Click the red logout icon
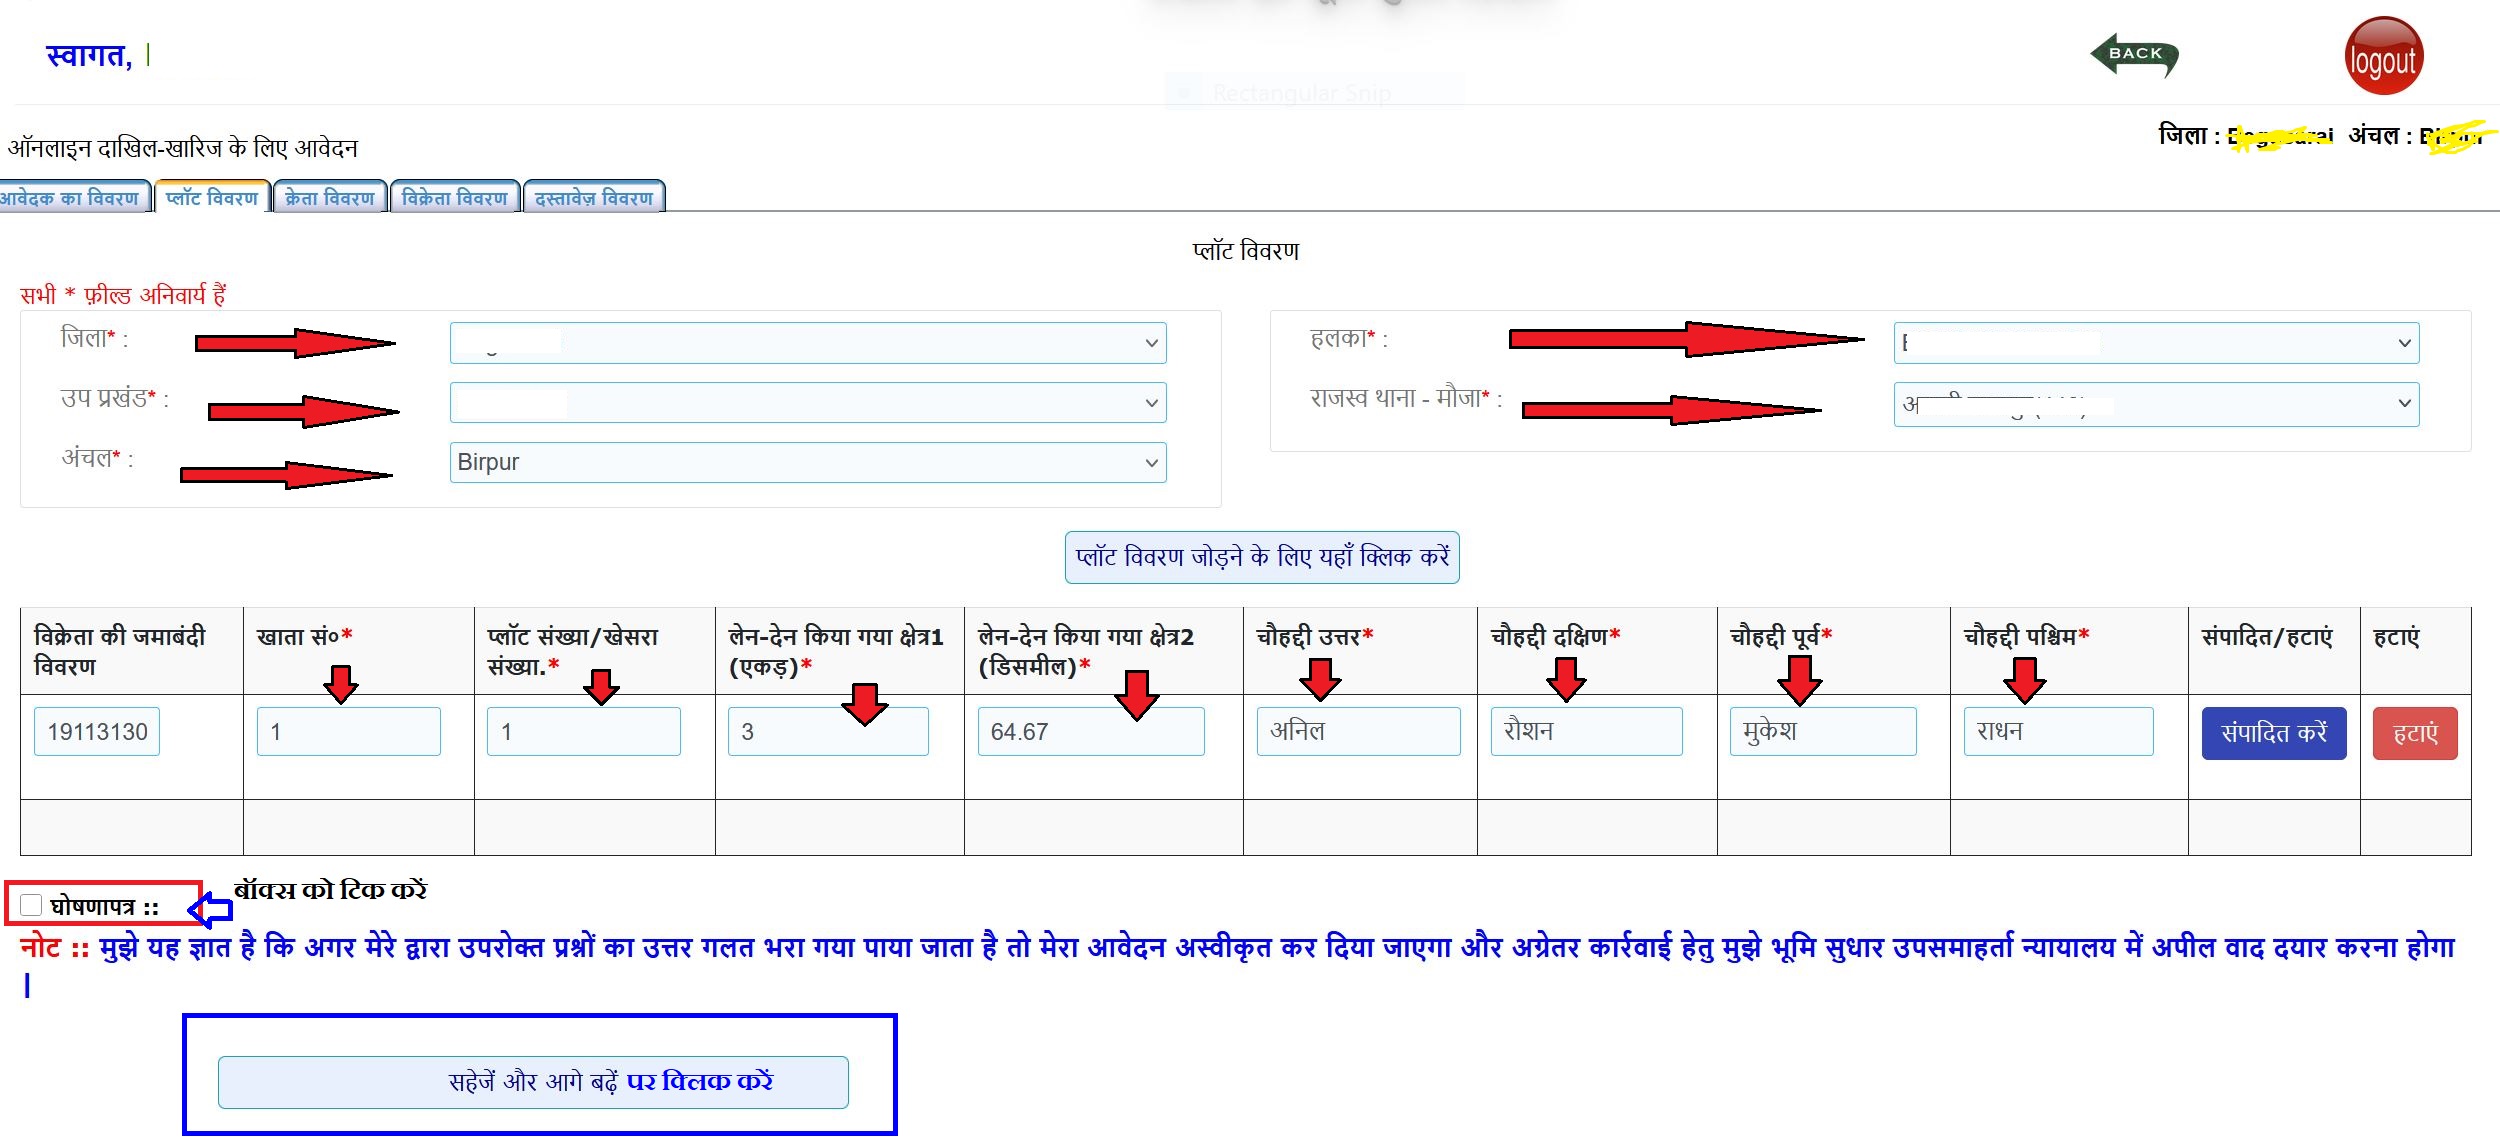Viewport: 2500px width, 1140px height. click(2383, 57)
